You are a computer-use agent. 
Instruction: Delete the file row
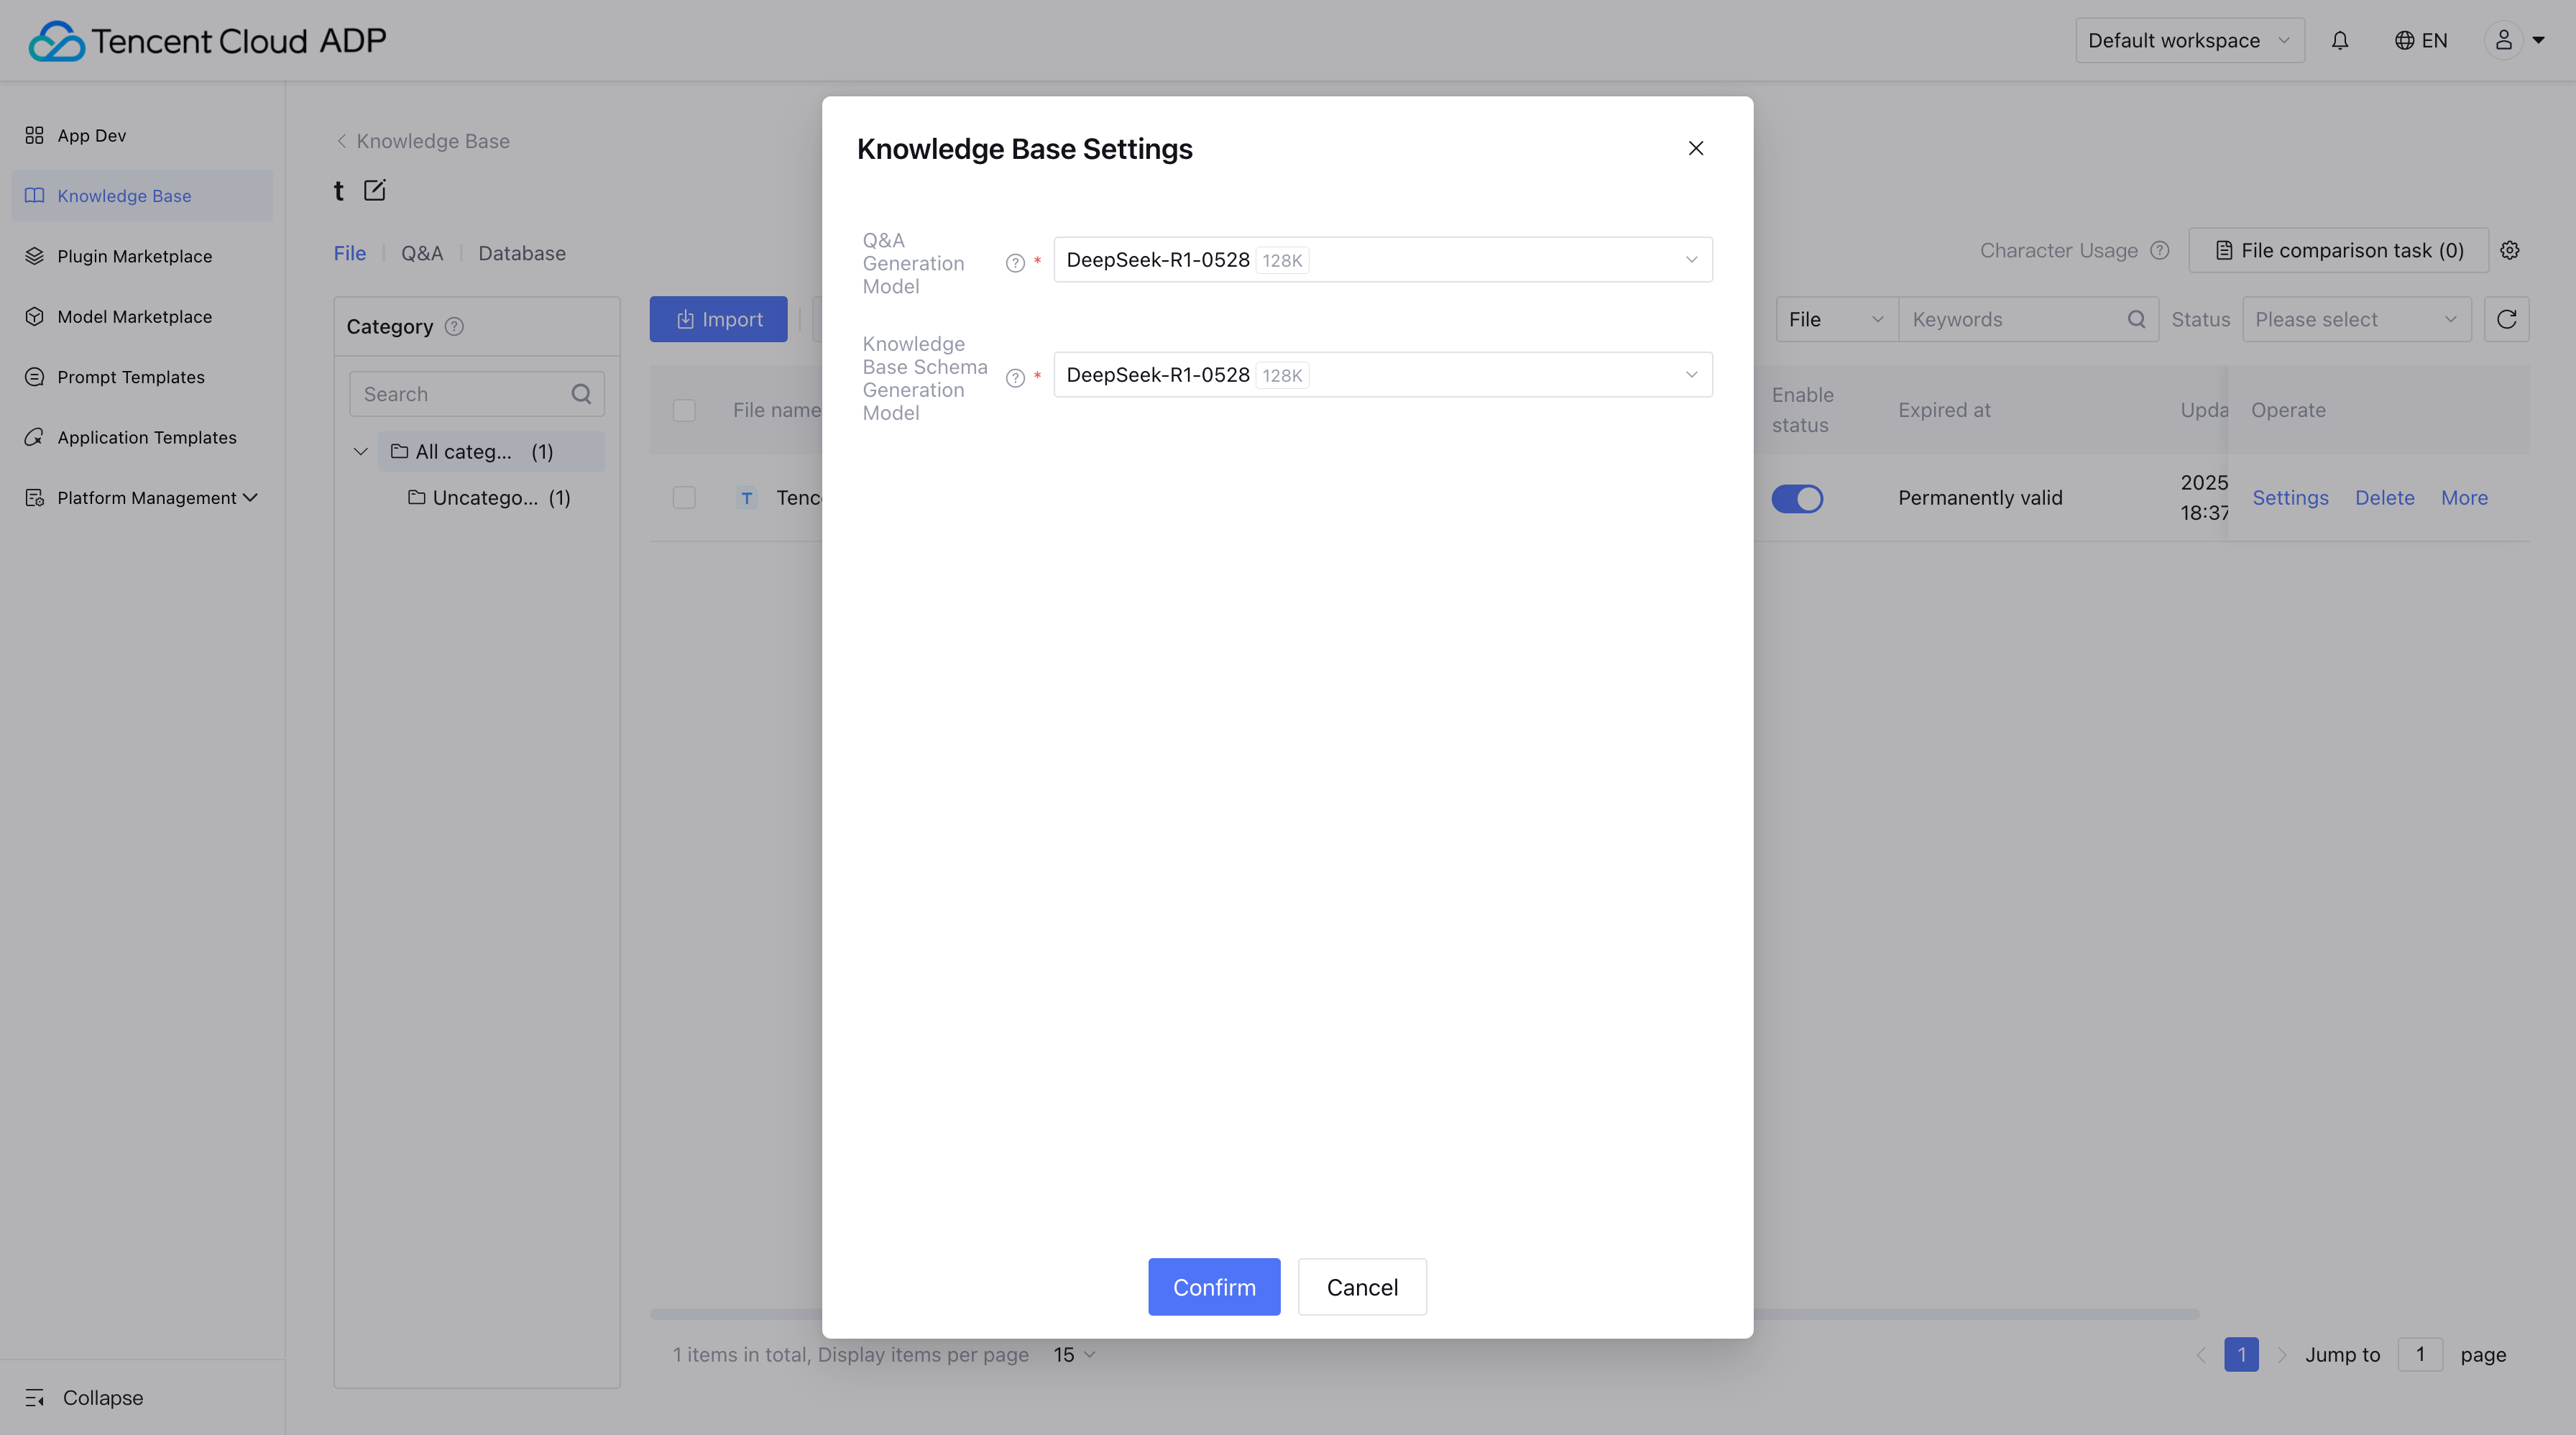2384,497
